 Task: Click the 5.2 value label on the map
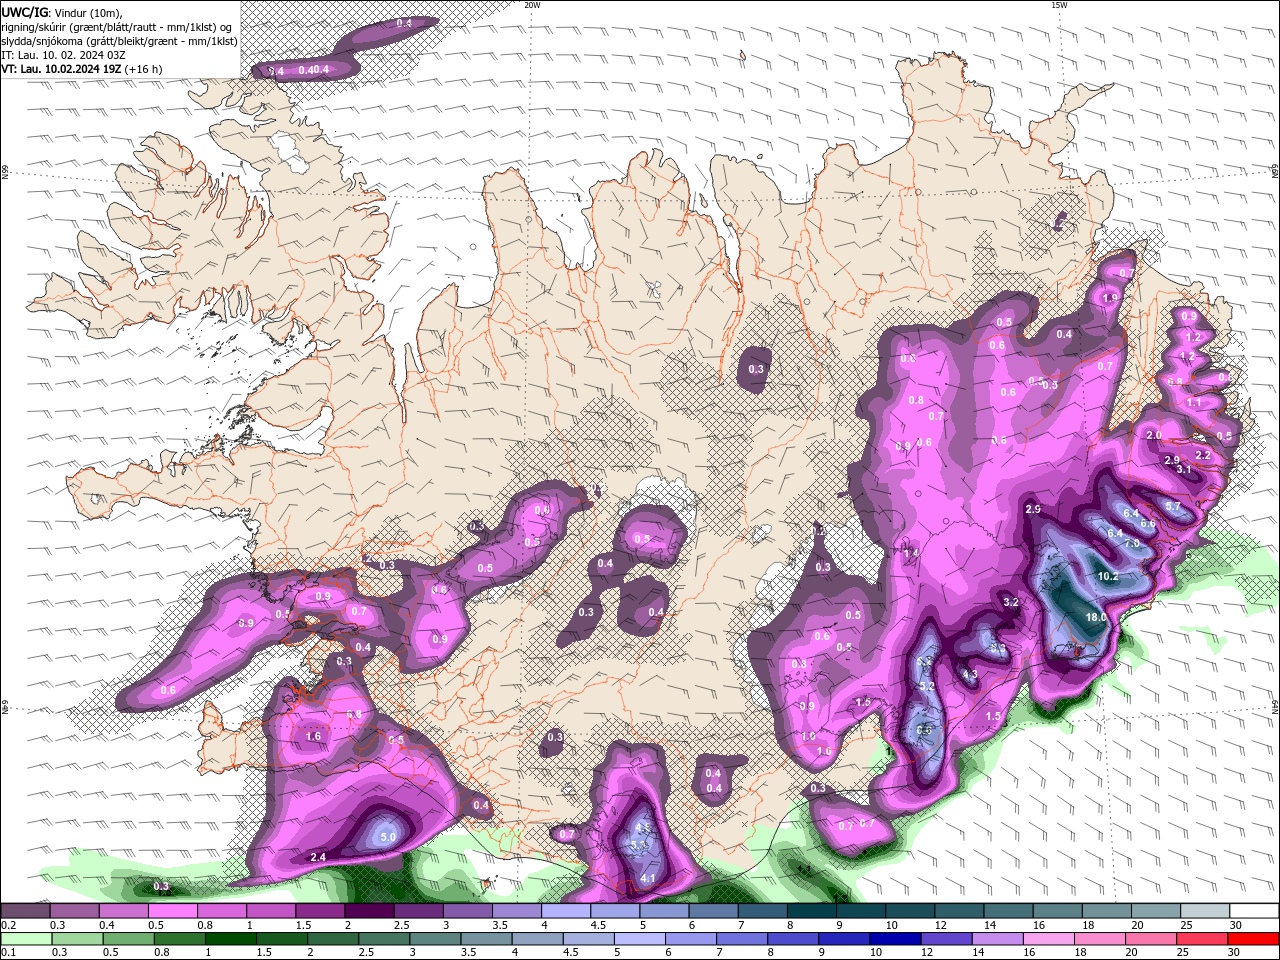click(x=927, y=686)
